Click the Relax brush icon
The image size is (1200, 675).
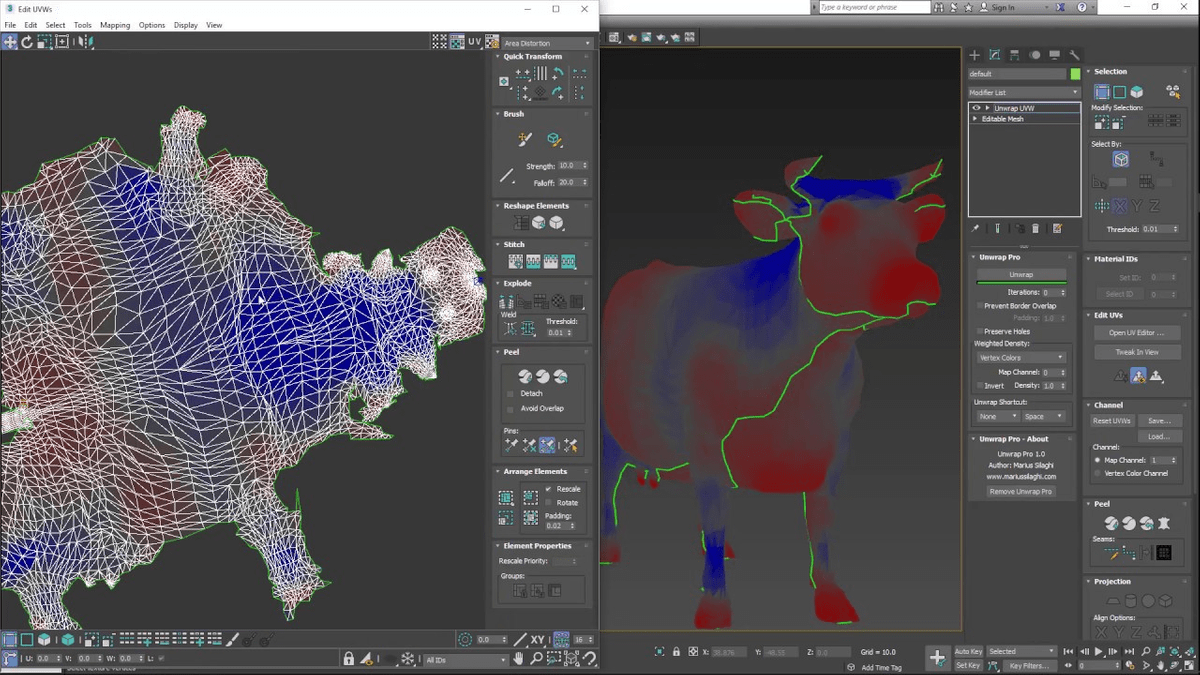coord(554,139)
